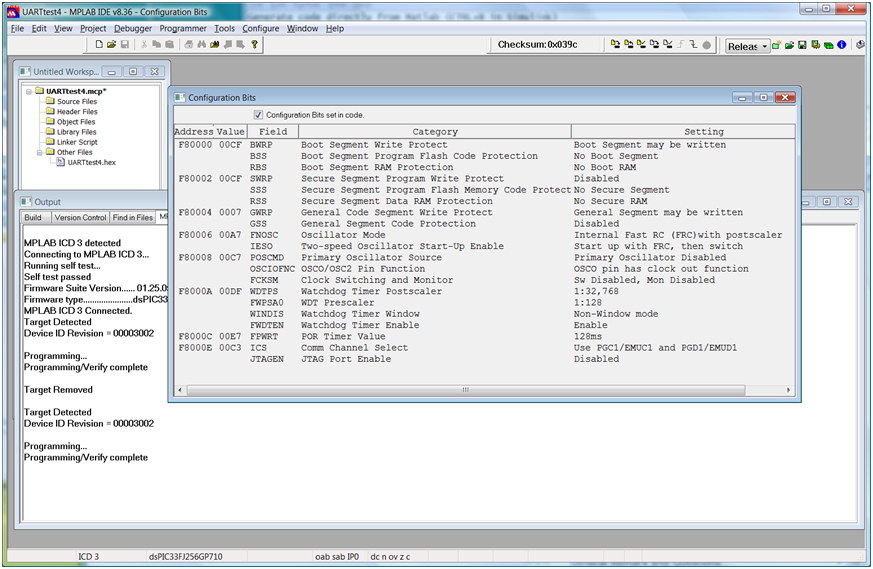Click the Open Project green folder icon
873x569 pixels.
(789, 45)
